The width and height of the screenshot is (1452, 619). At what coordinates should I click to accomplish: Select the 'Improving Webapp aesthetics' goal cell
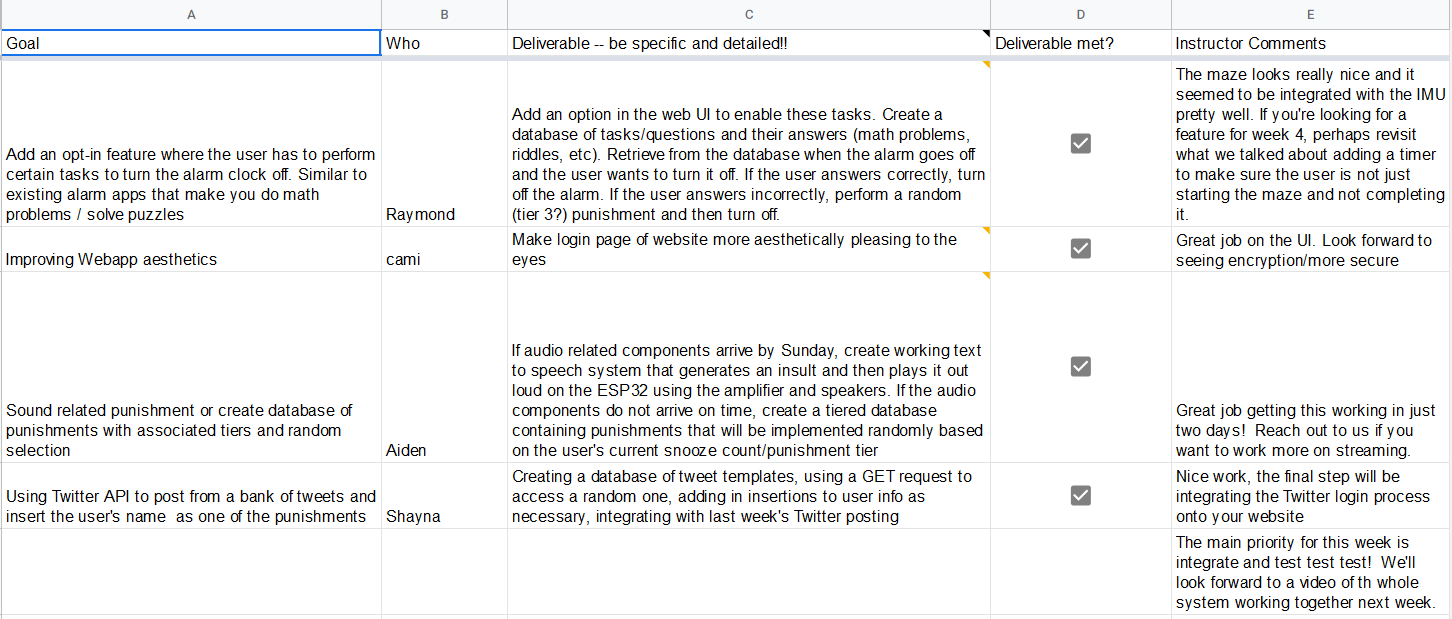pyautogui.click(x=191, y=249)
